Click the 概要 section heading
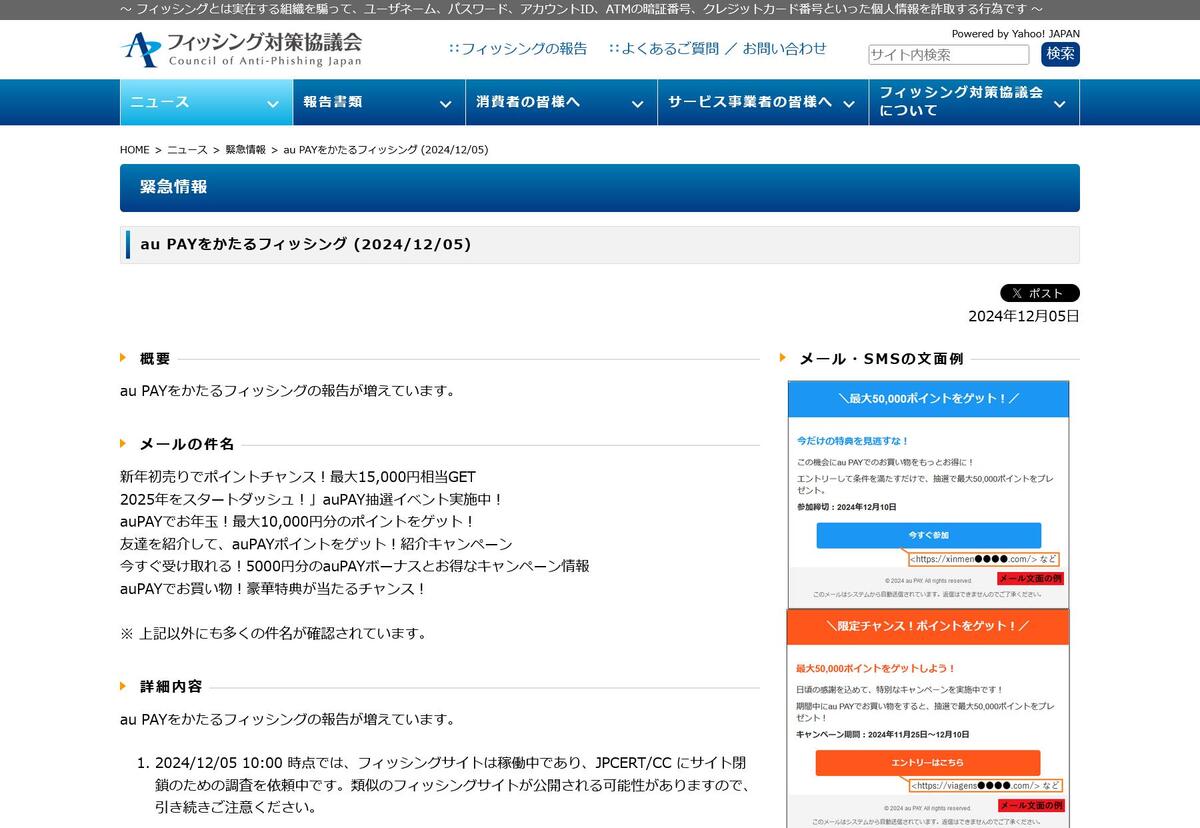Image resolution: width=1200 pixels, height=828 pixels. (155, 358)
